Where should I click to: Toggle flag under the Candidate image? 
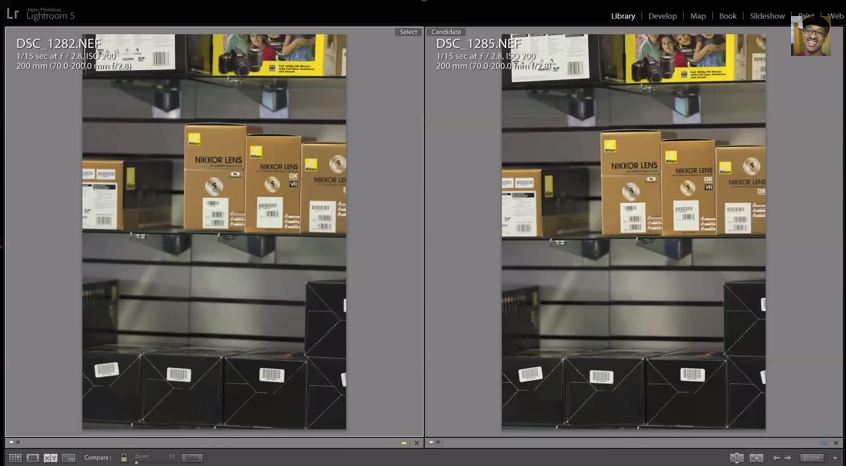(x=432, y=442)
